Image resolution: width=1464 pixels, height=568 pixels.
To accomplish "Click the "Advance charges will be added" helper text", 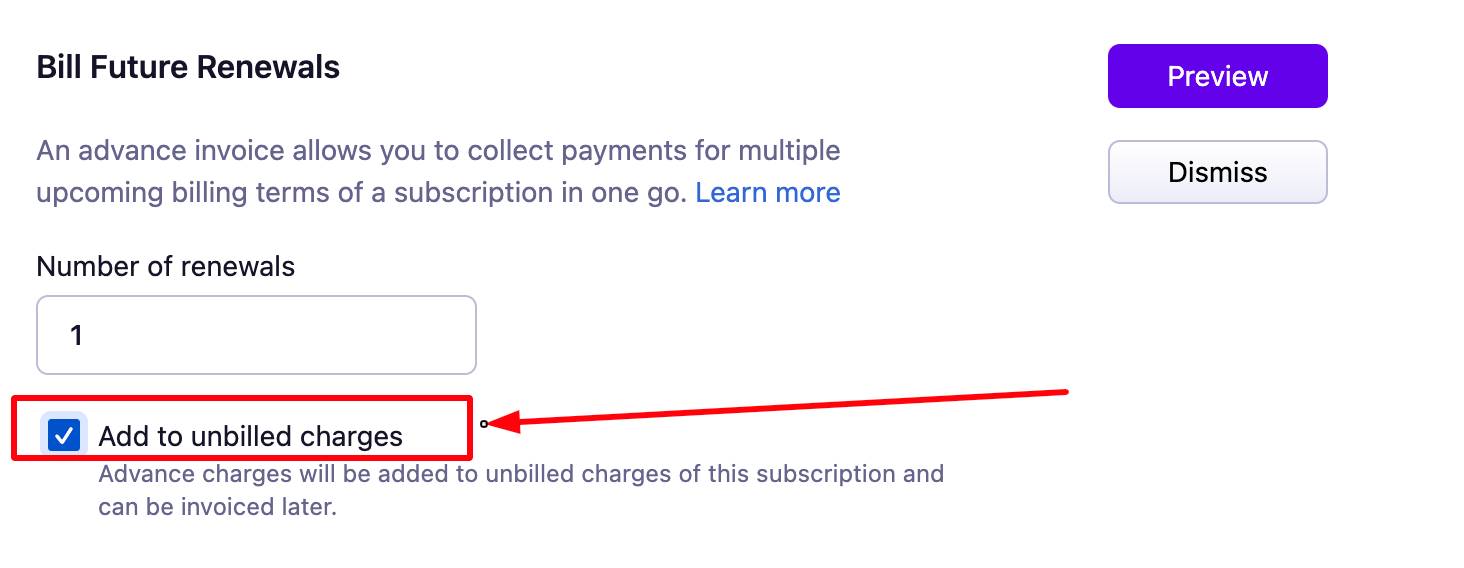I will [520, 473].
